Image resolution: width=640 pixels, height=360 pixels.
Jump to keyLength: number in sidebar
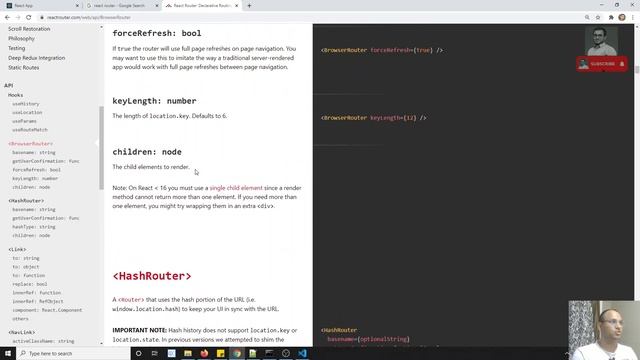(x=35, y=179)
